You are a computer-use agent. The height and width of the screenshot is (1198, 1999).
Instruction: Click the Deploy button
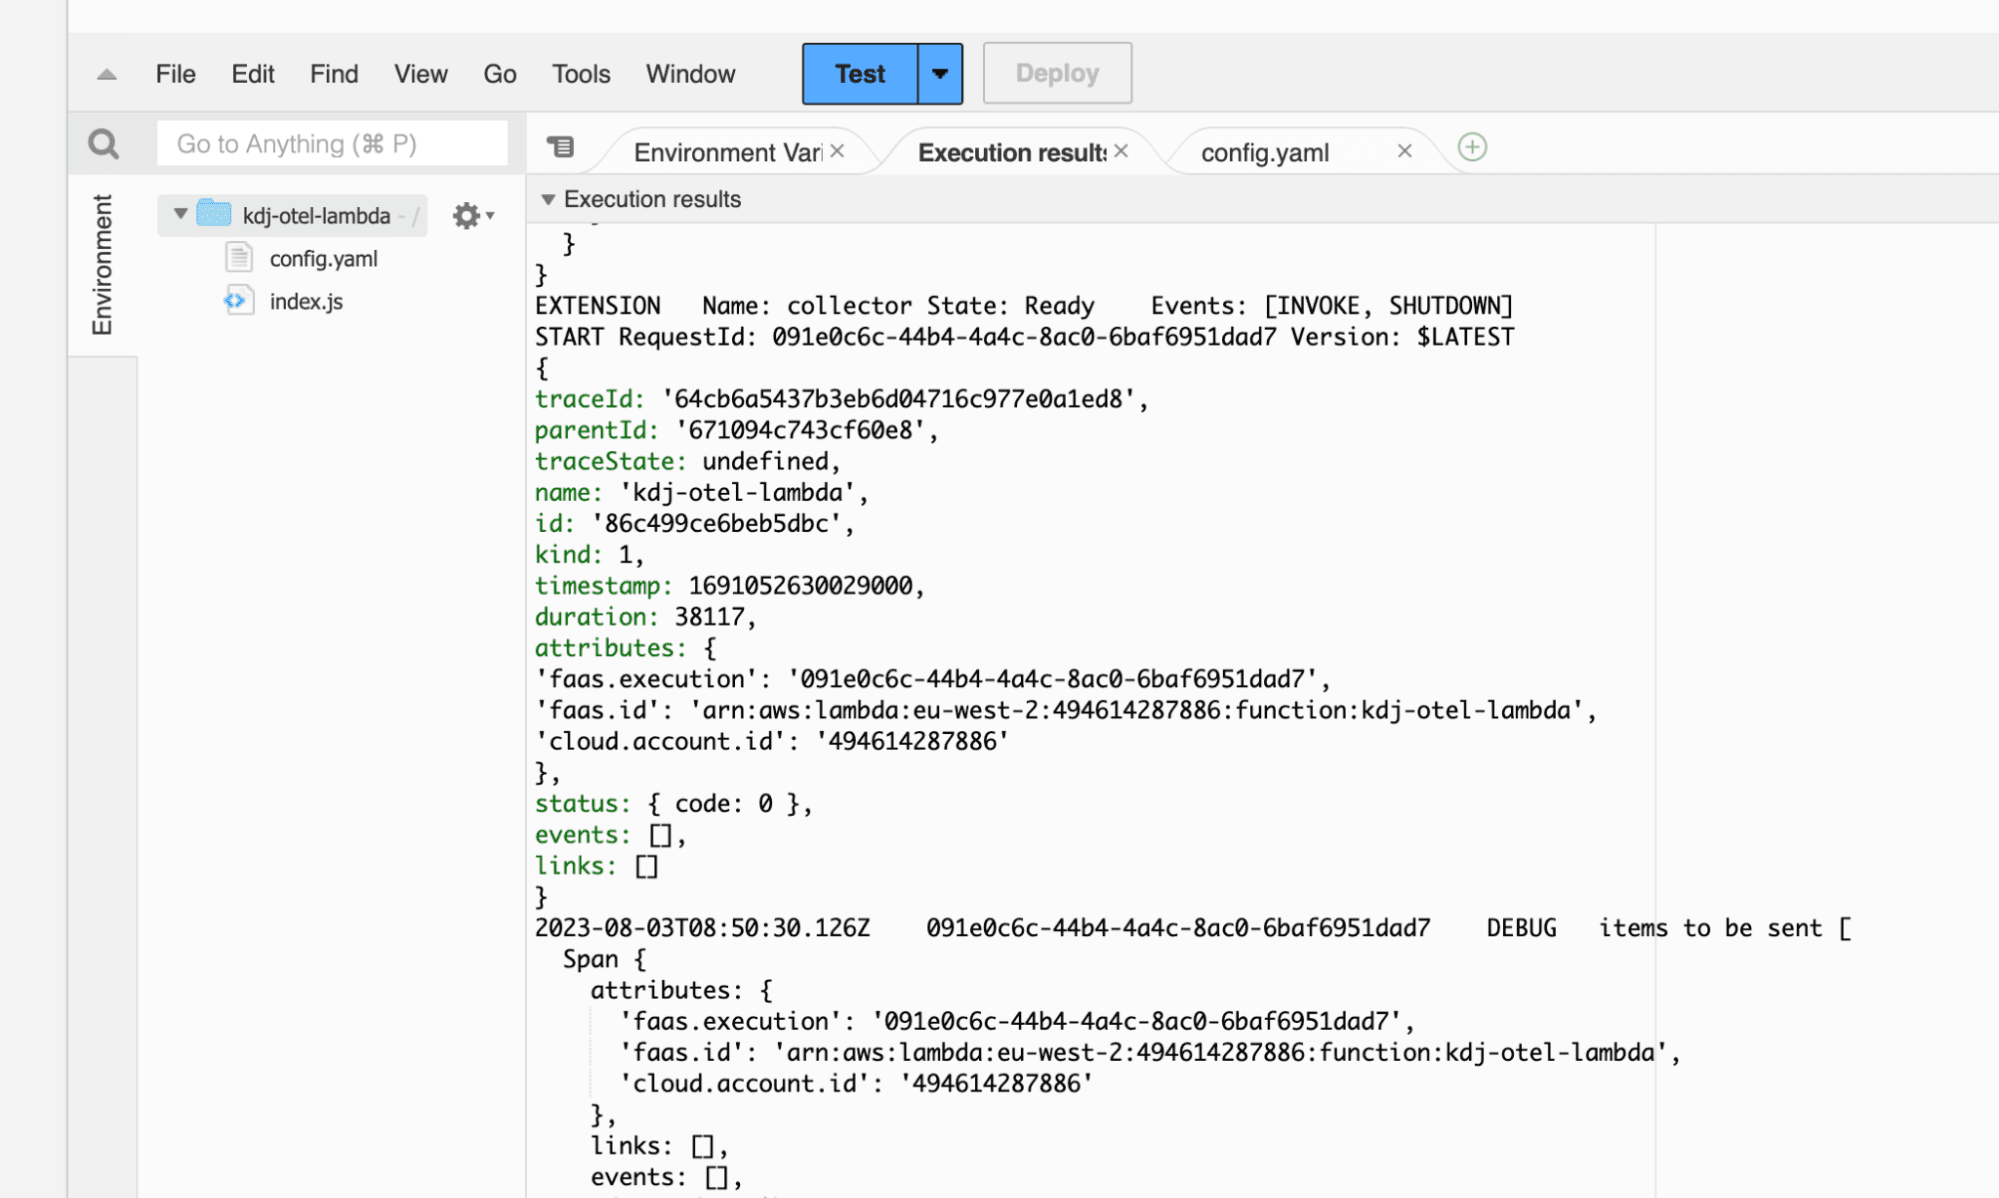tap(1056, 72)
